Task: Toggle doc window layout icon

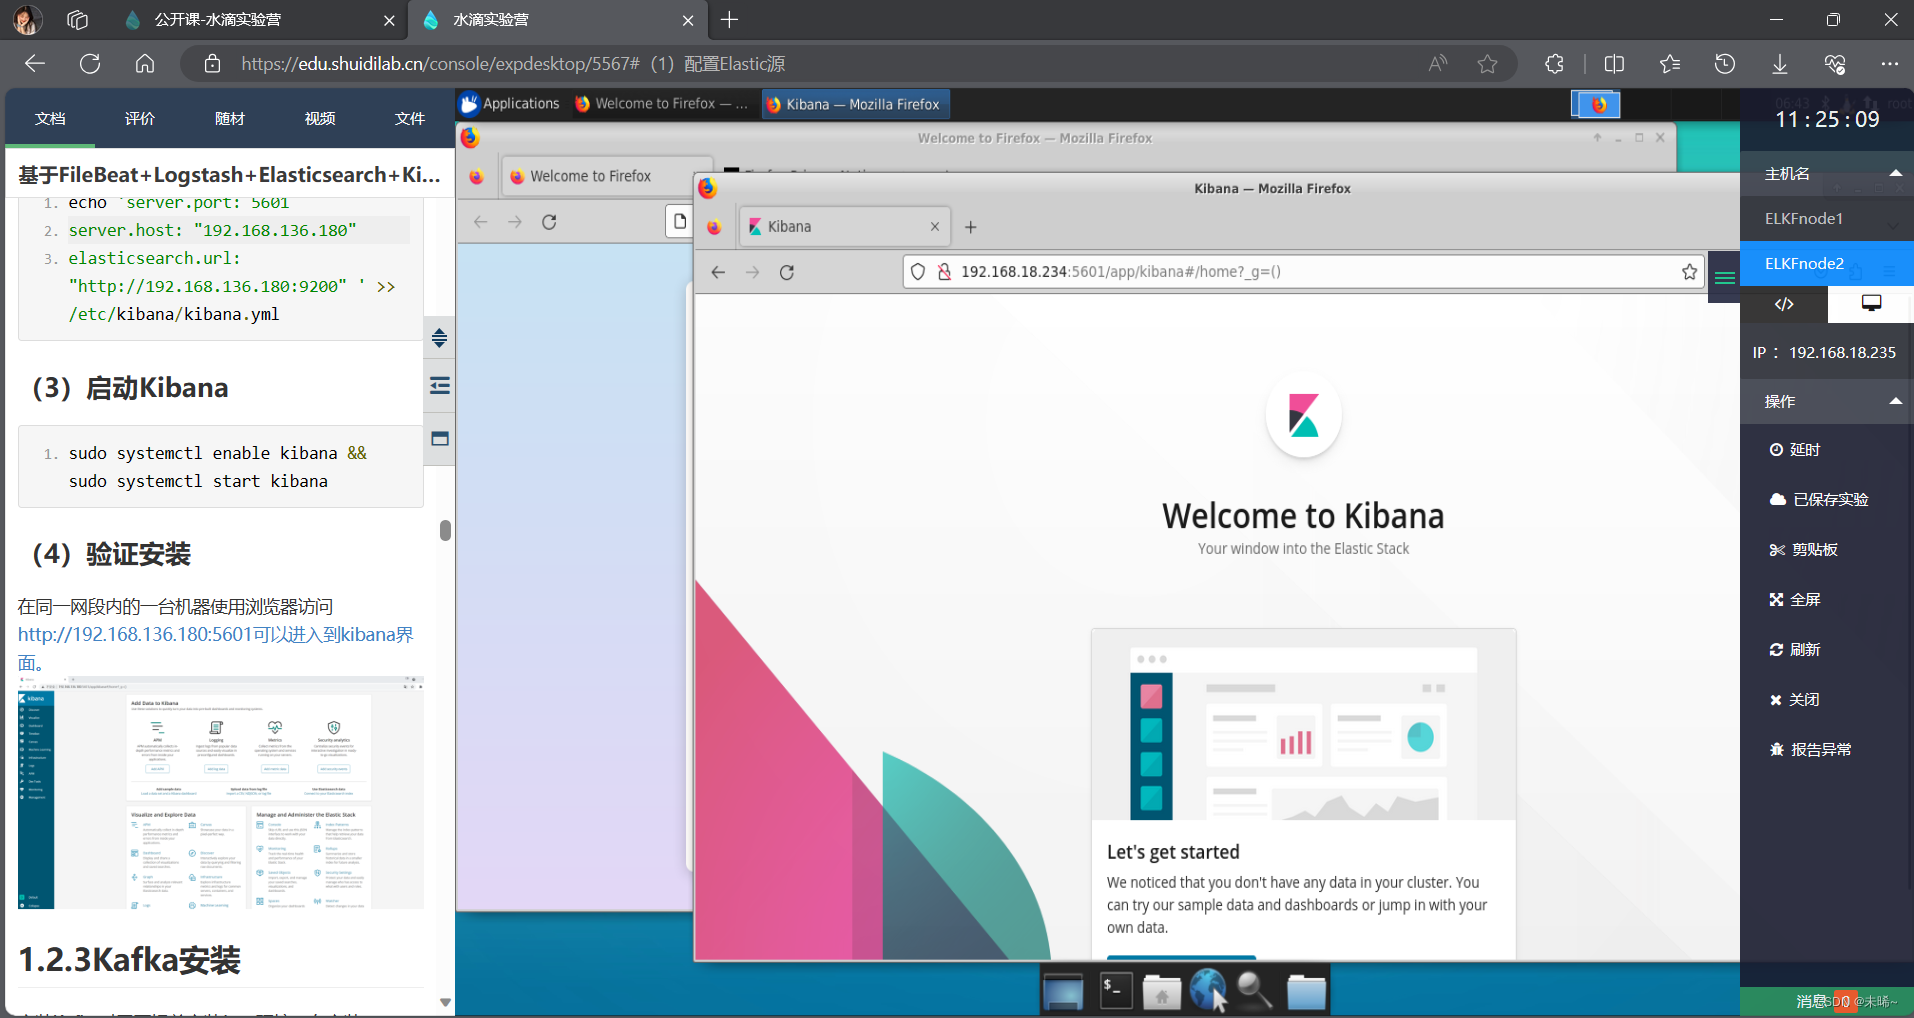Action: click(439, 439)
